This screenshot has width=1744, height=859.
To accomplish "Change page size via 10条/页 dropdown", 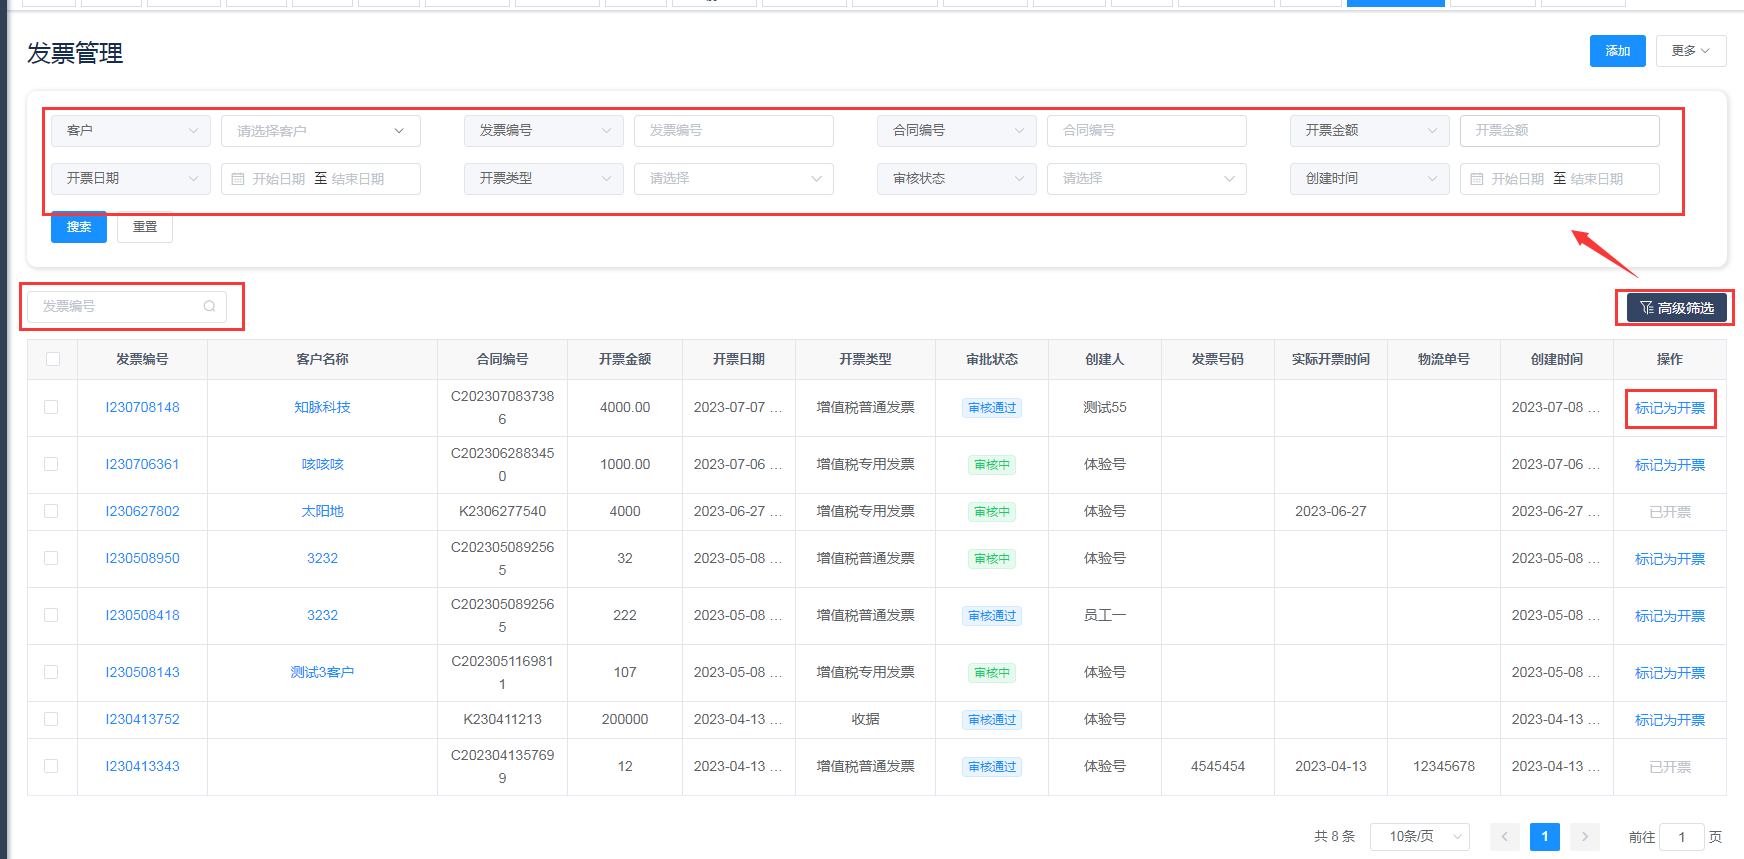I will click(1420, 836).
